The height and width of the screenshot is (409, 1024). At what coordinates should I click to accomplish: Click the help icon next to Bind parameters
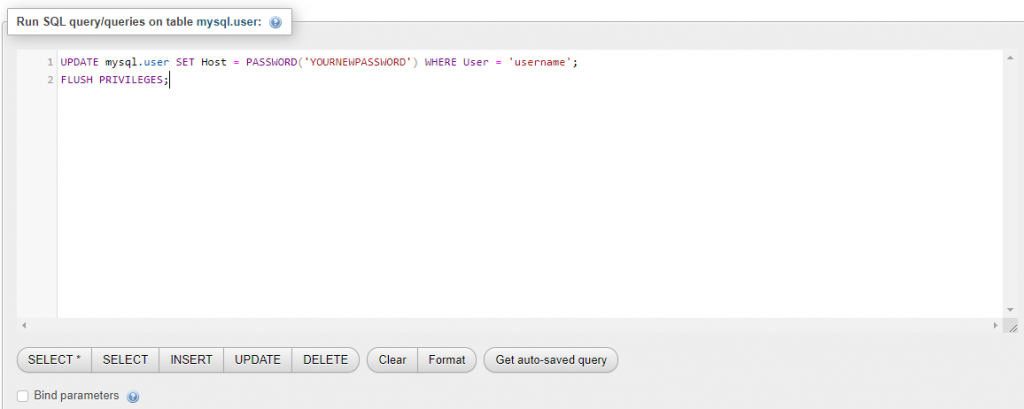click(133, 397)
